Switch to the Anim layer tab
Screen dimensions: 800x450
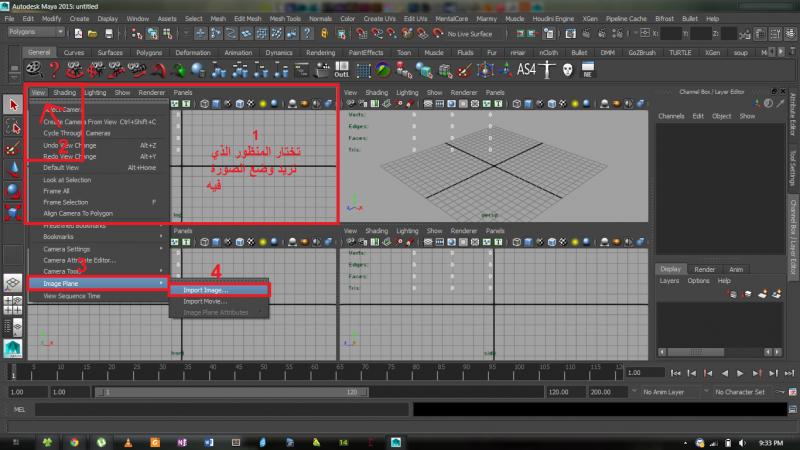click(736, 269)
